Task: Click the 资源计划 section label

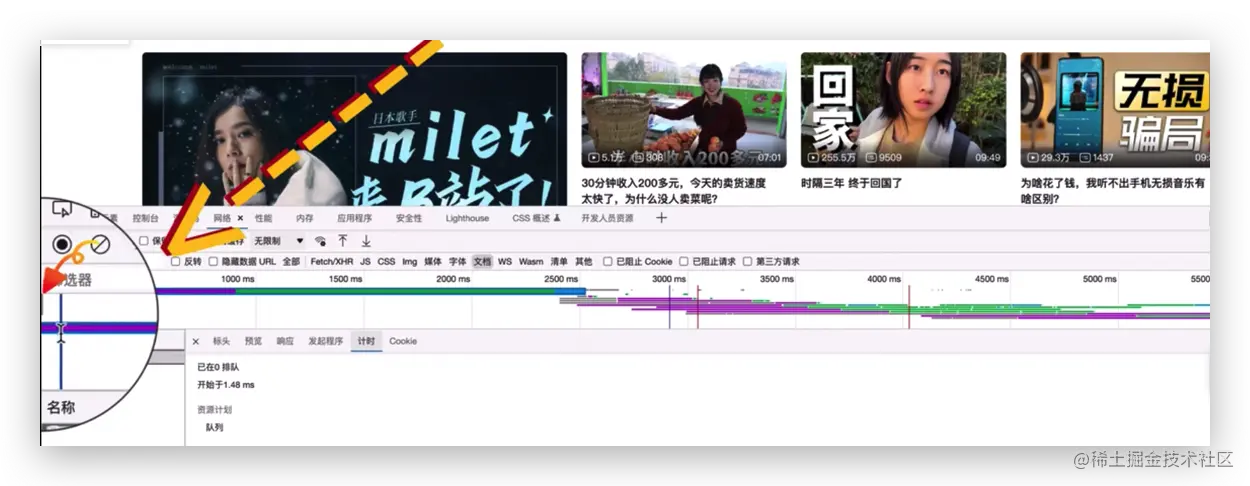Action: click(215, 410)
